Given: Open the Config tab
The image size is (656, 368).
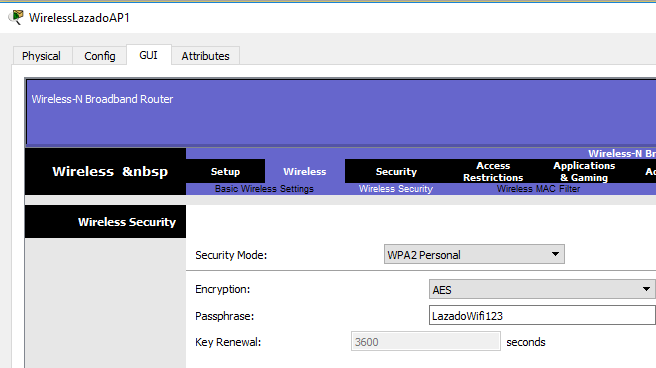Looking at the screenshot, I should click(x=100, y=56).
